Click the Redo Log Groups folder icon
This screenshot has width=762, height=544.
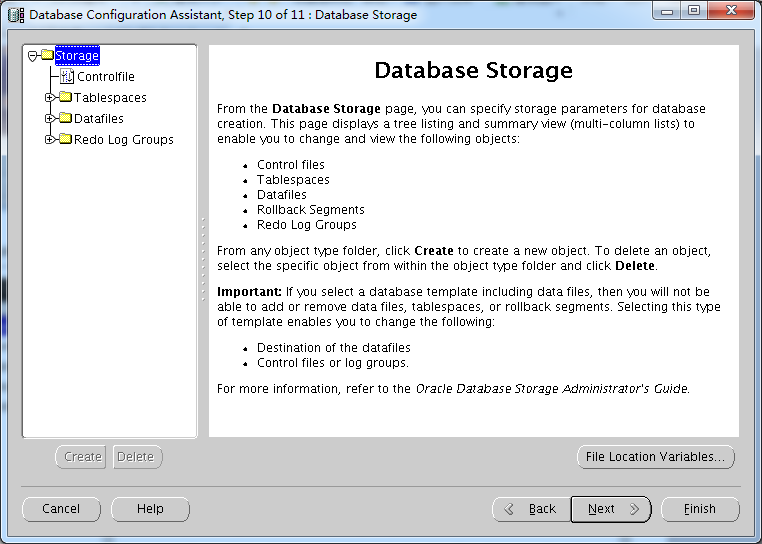(x=66, y=139)
